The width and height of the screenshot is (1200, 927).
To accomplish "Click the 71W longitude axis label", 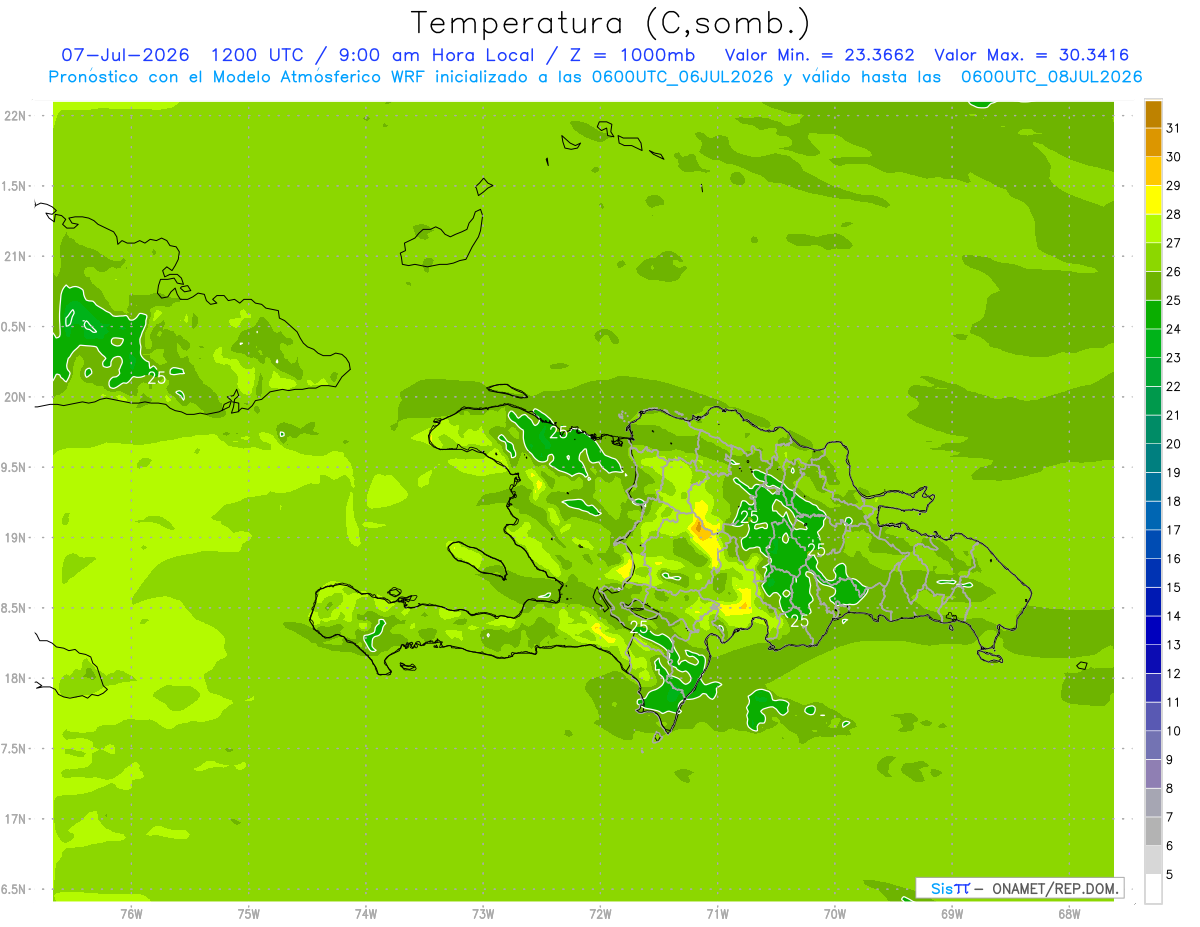I will (717, 913).
